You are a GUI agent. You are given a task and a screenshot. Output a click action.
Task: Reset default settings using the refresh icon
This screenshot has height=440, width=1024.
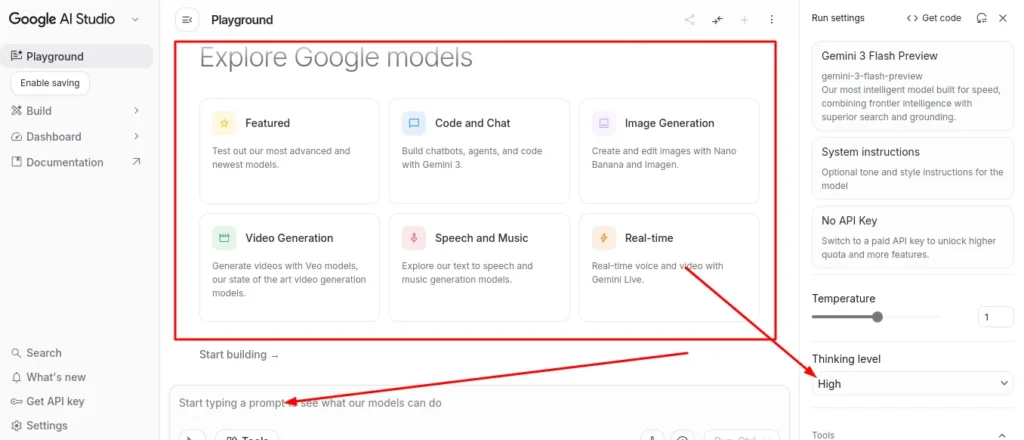pyautogui.click(x=981, y=18)
